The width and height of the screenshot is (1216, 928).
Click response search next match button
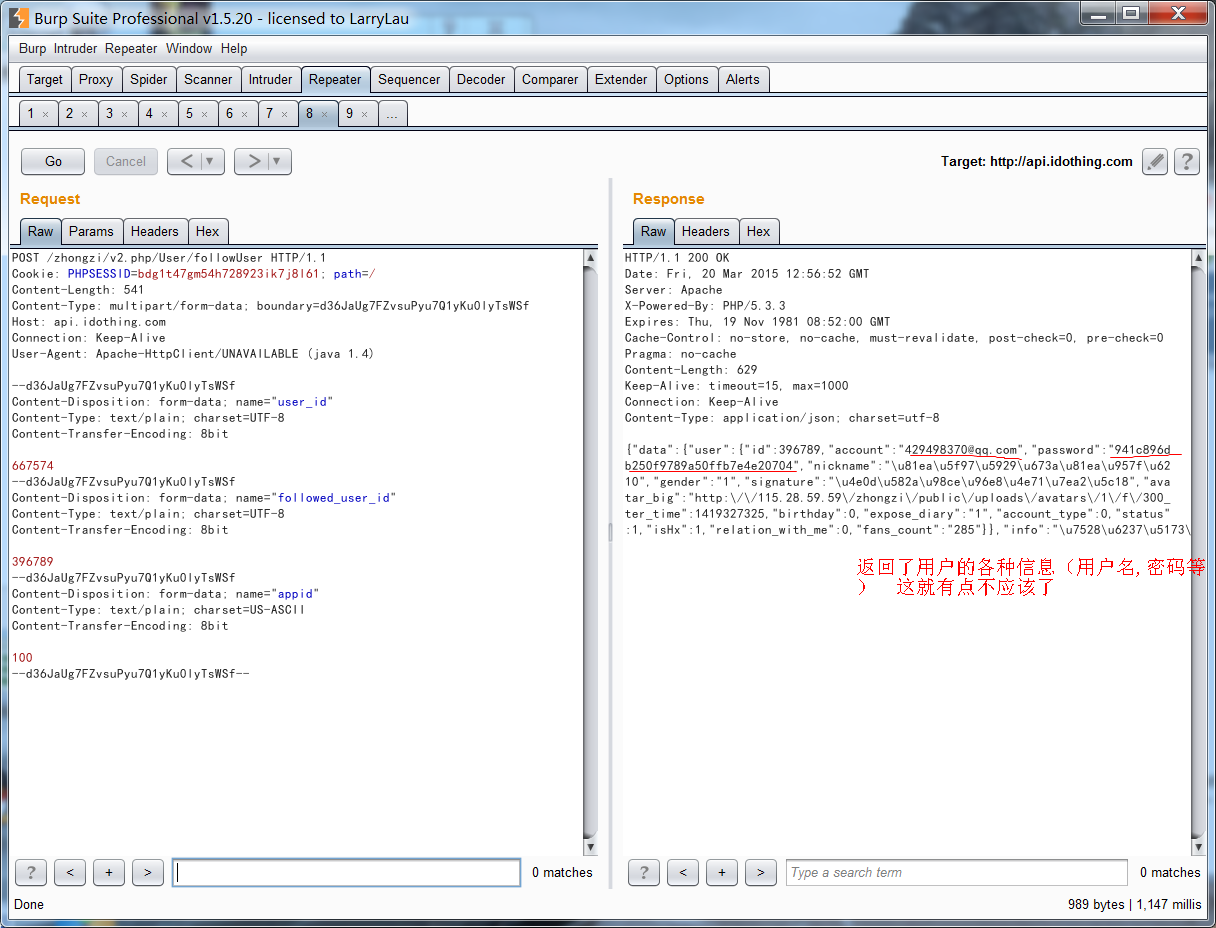pos(761,872)
